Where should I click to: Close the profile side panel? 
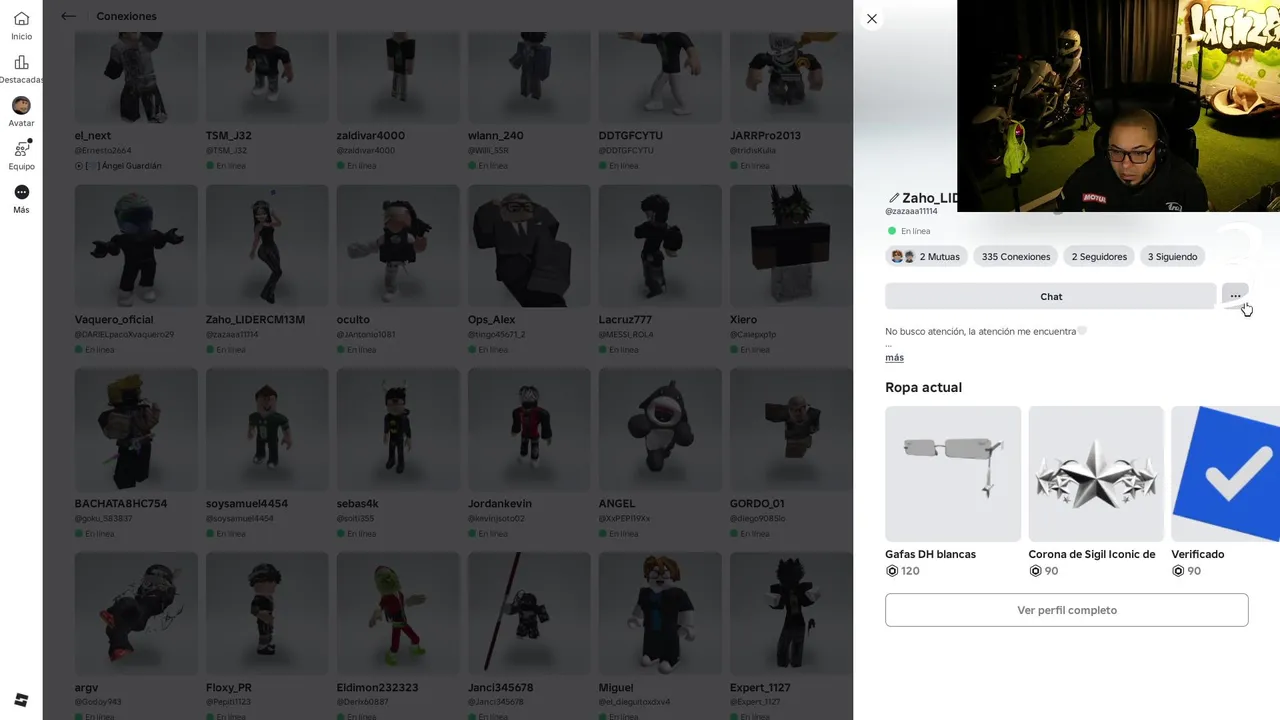point(872,18)
